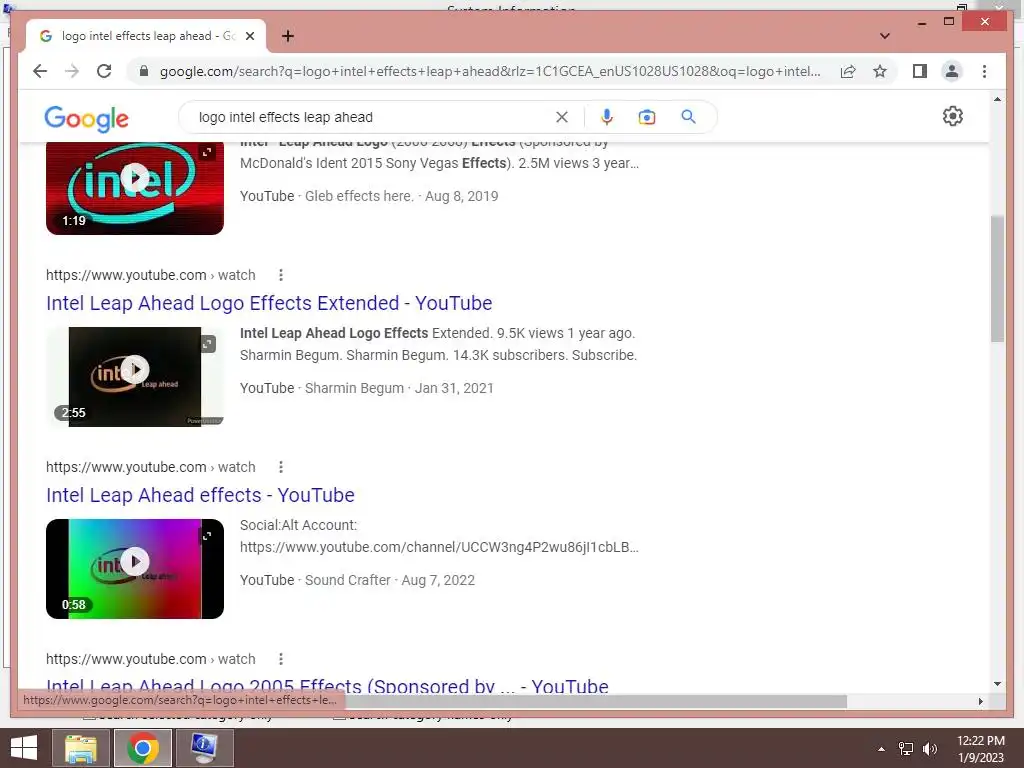This screenshot has height=768, width=1024.
Task: Click the youtube.com URL above Logo Effects Extended
Action: [x=150, y=275]
